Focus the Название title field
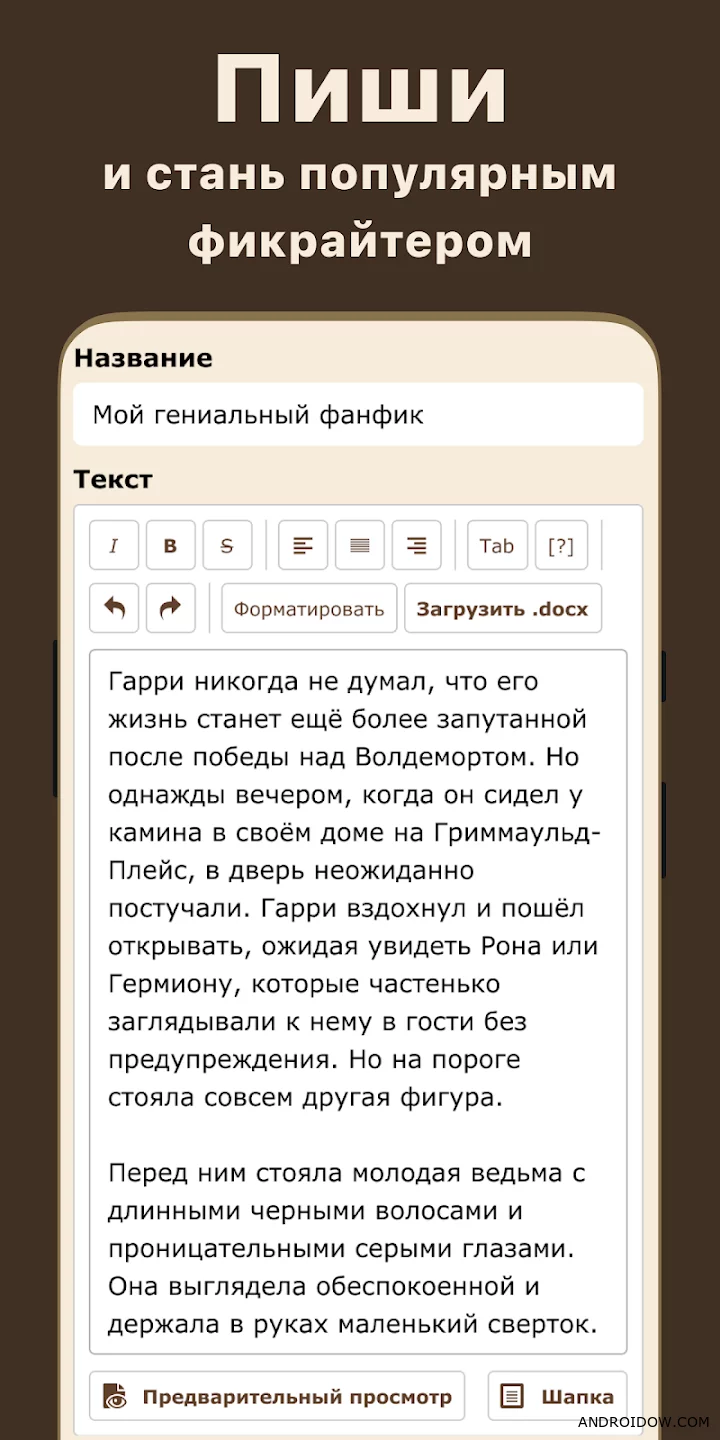This screenshot has height=1440, width=720. 358,415
